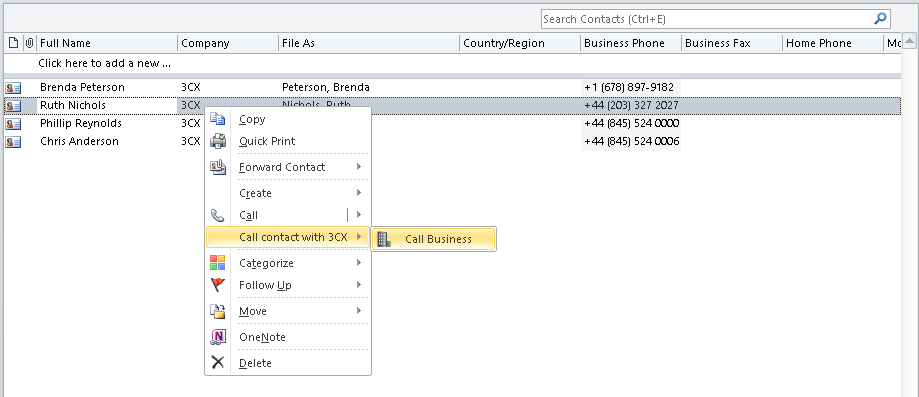Image resolution: width=919 pixels, height=397 pixels.
Task: Select Call Business in 3CX submenu
Action: 434,239
